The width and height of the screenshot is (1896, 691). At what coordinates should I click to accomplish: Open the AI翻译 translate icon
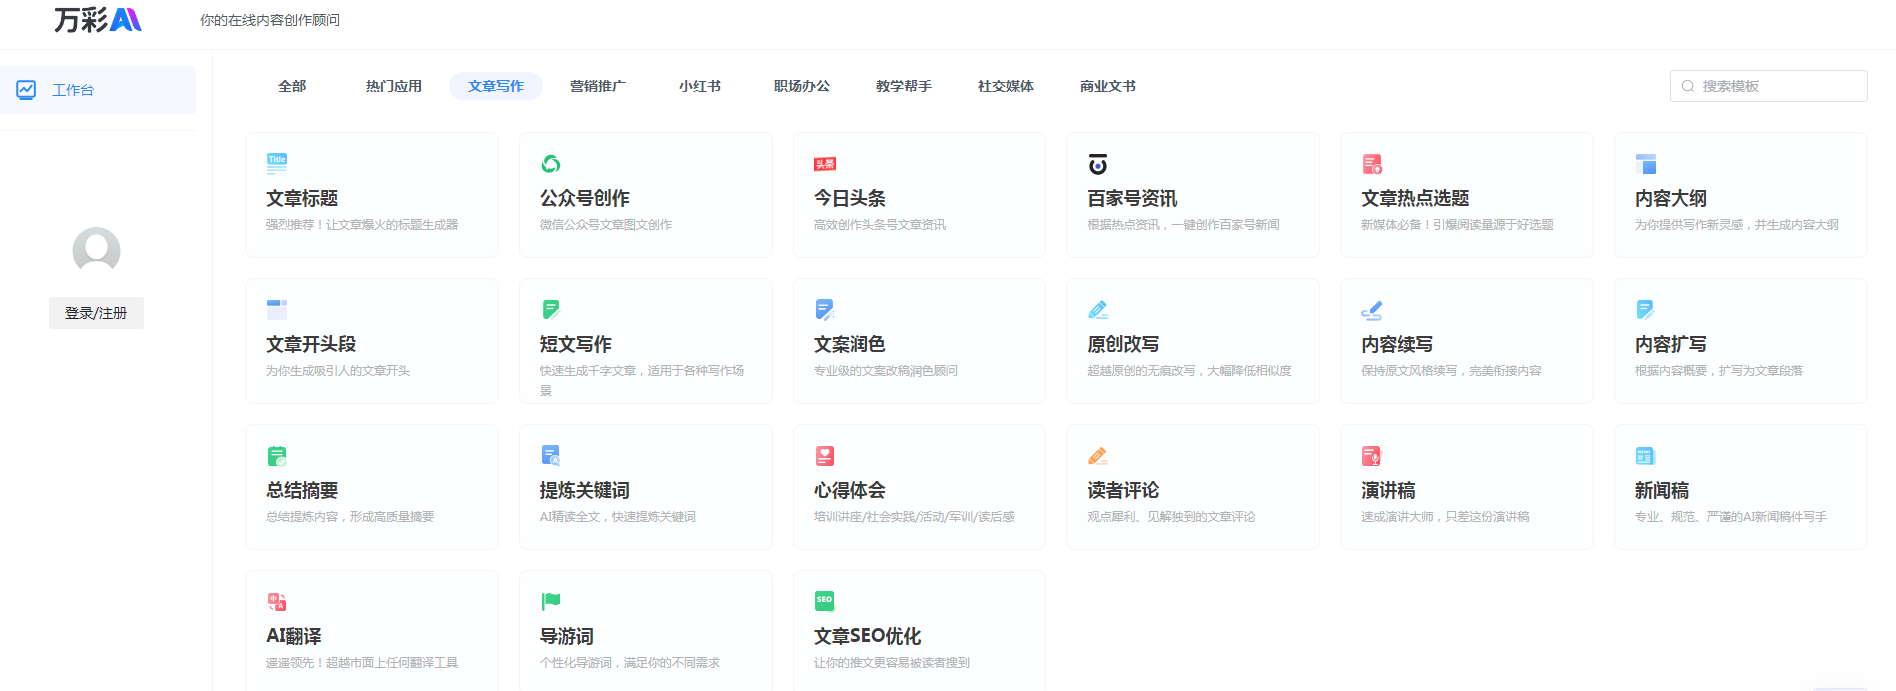(277, 602)
